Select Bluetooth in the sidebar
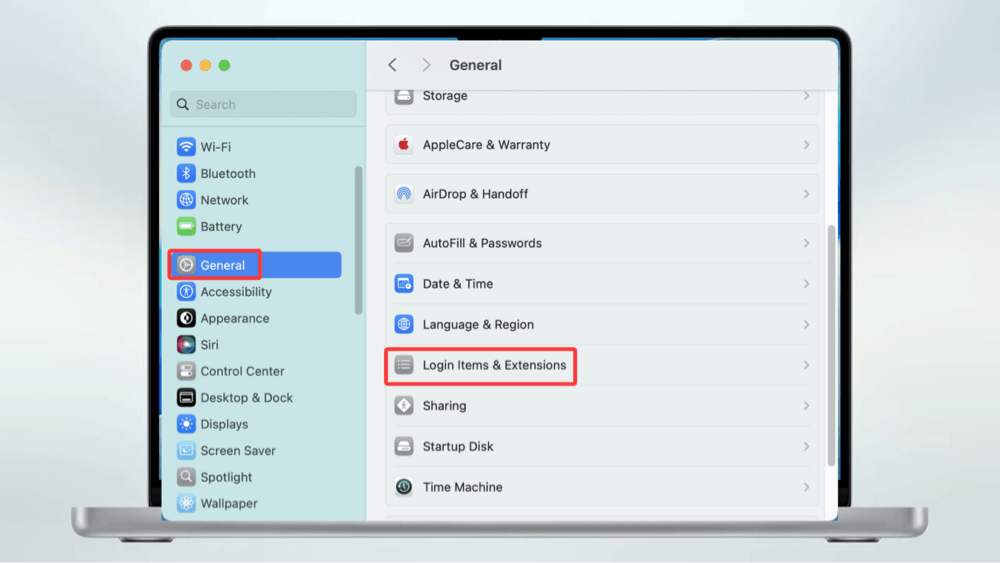 tap(228, 173)
